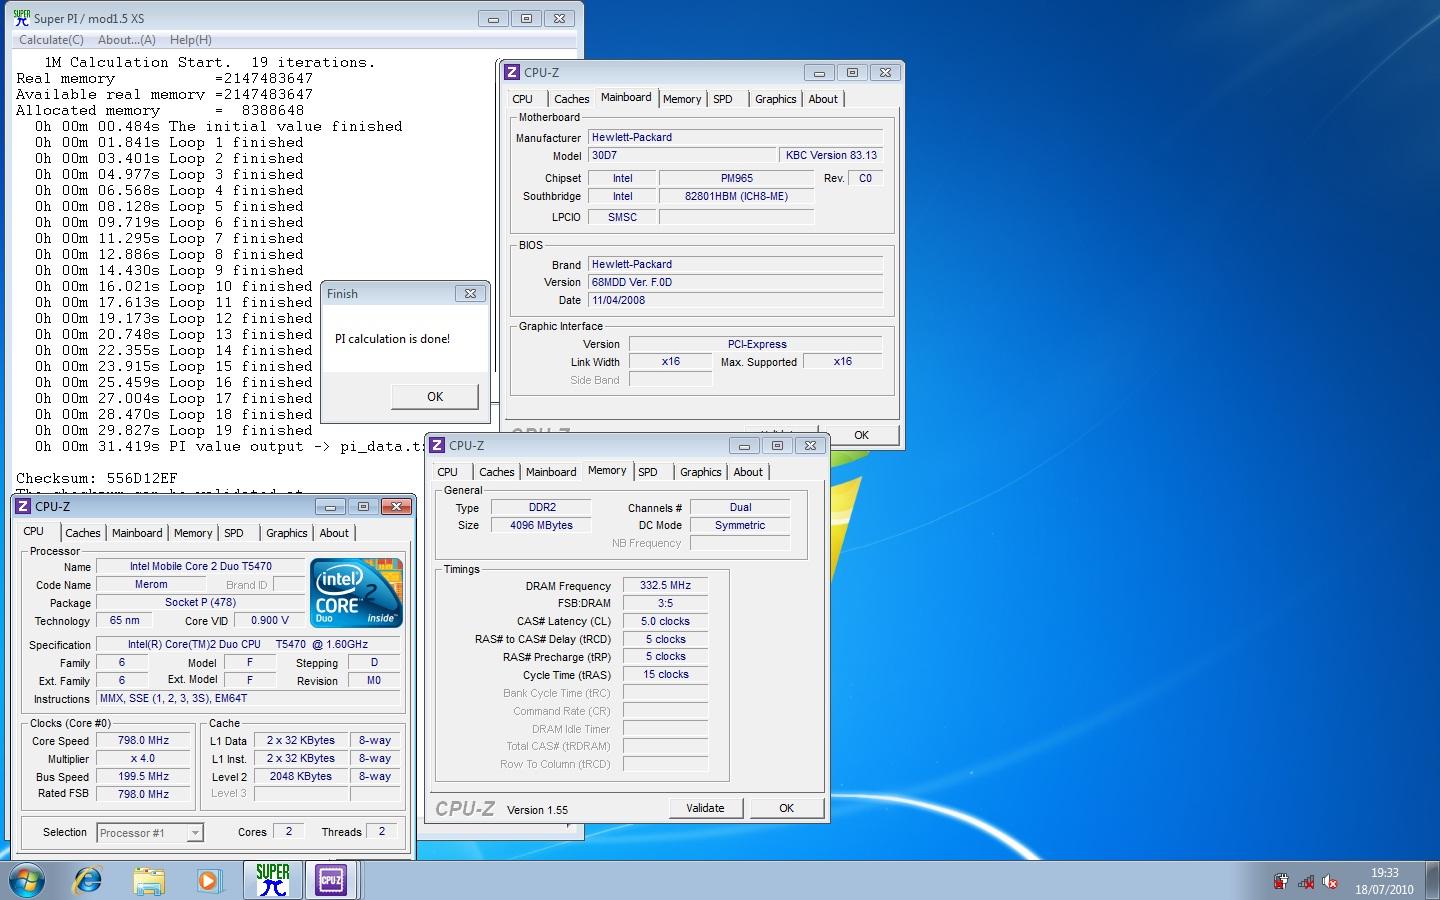Viewport: 1440px width, 900px height.
Task: Click the processor name Intel Mobile Core 2 Duo T5470
Action: pos(200,566)
